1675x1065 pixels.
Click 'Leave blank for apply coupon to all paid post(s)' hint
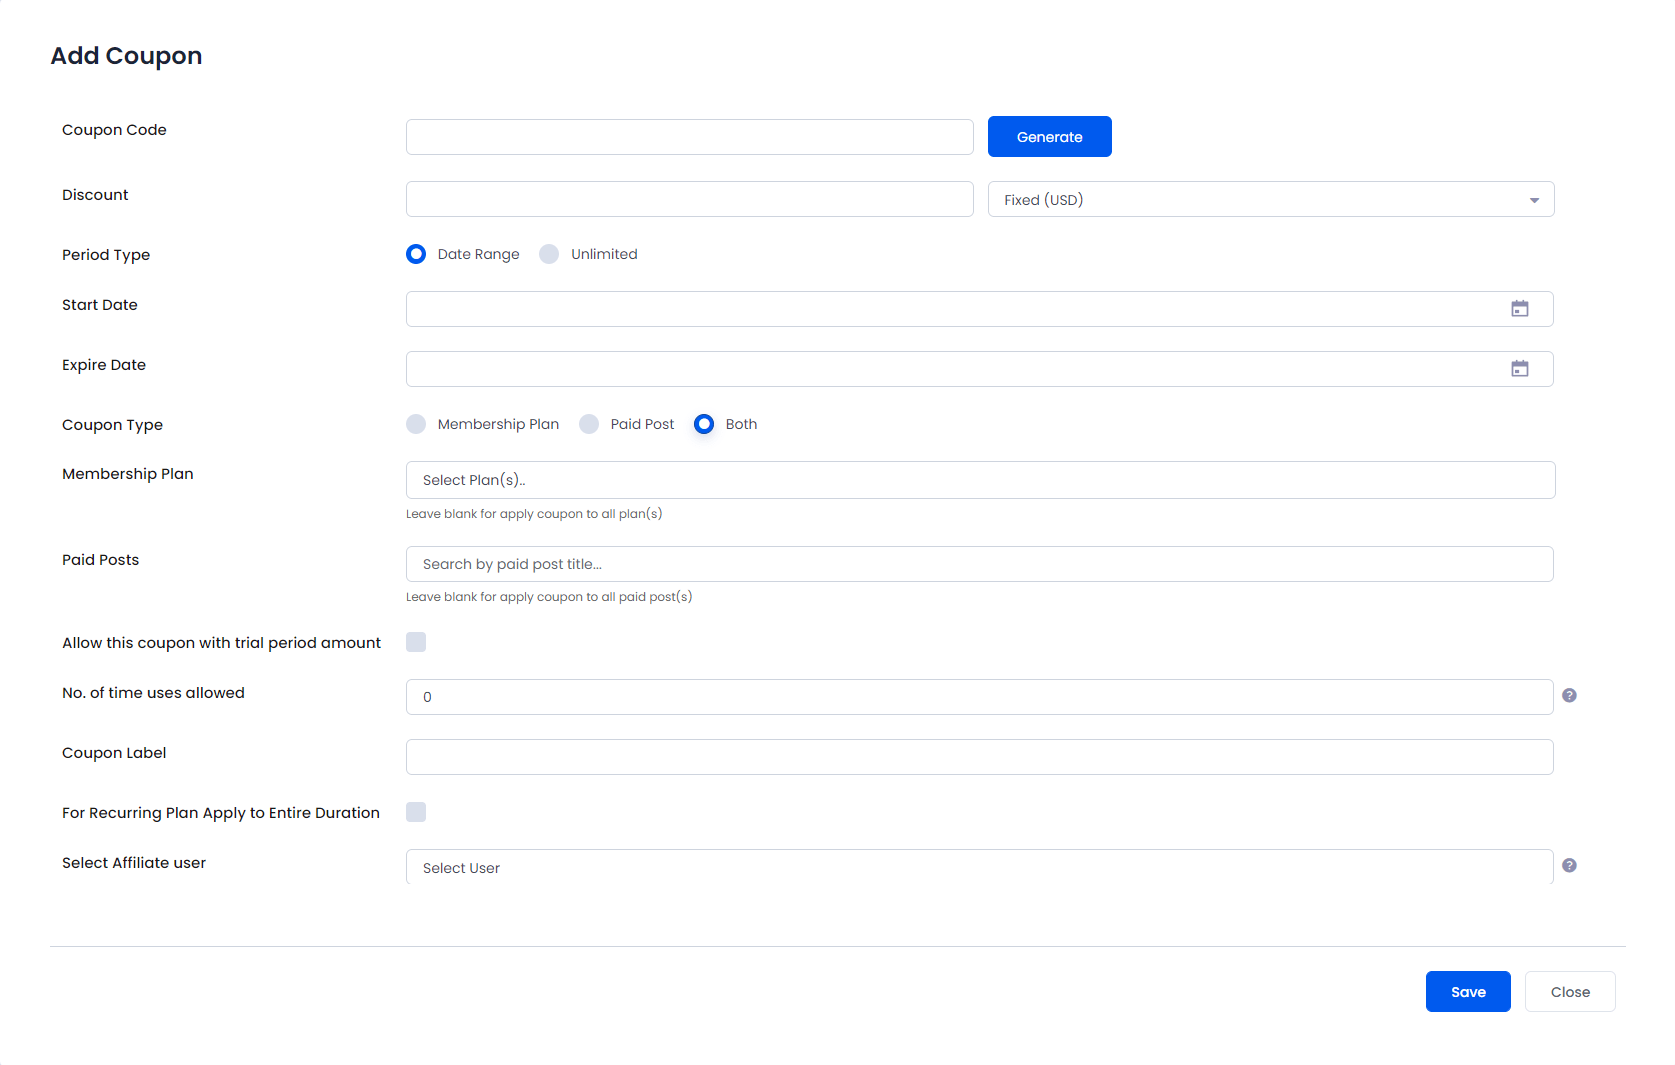coord(549,597)
